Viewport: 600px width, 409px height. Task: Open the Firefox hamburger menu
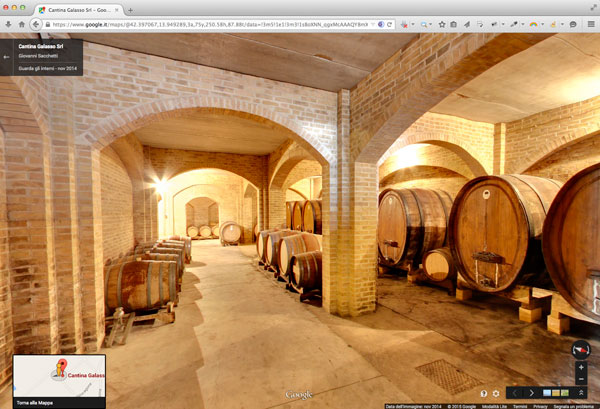pos(591,24)
